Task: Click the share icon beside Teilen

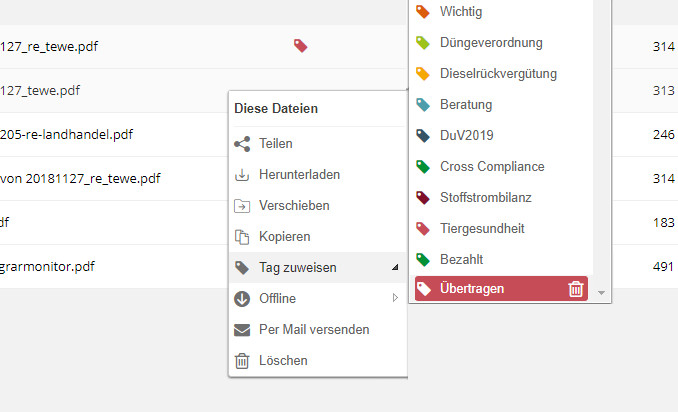Action: click(242, 144)
